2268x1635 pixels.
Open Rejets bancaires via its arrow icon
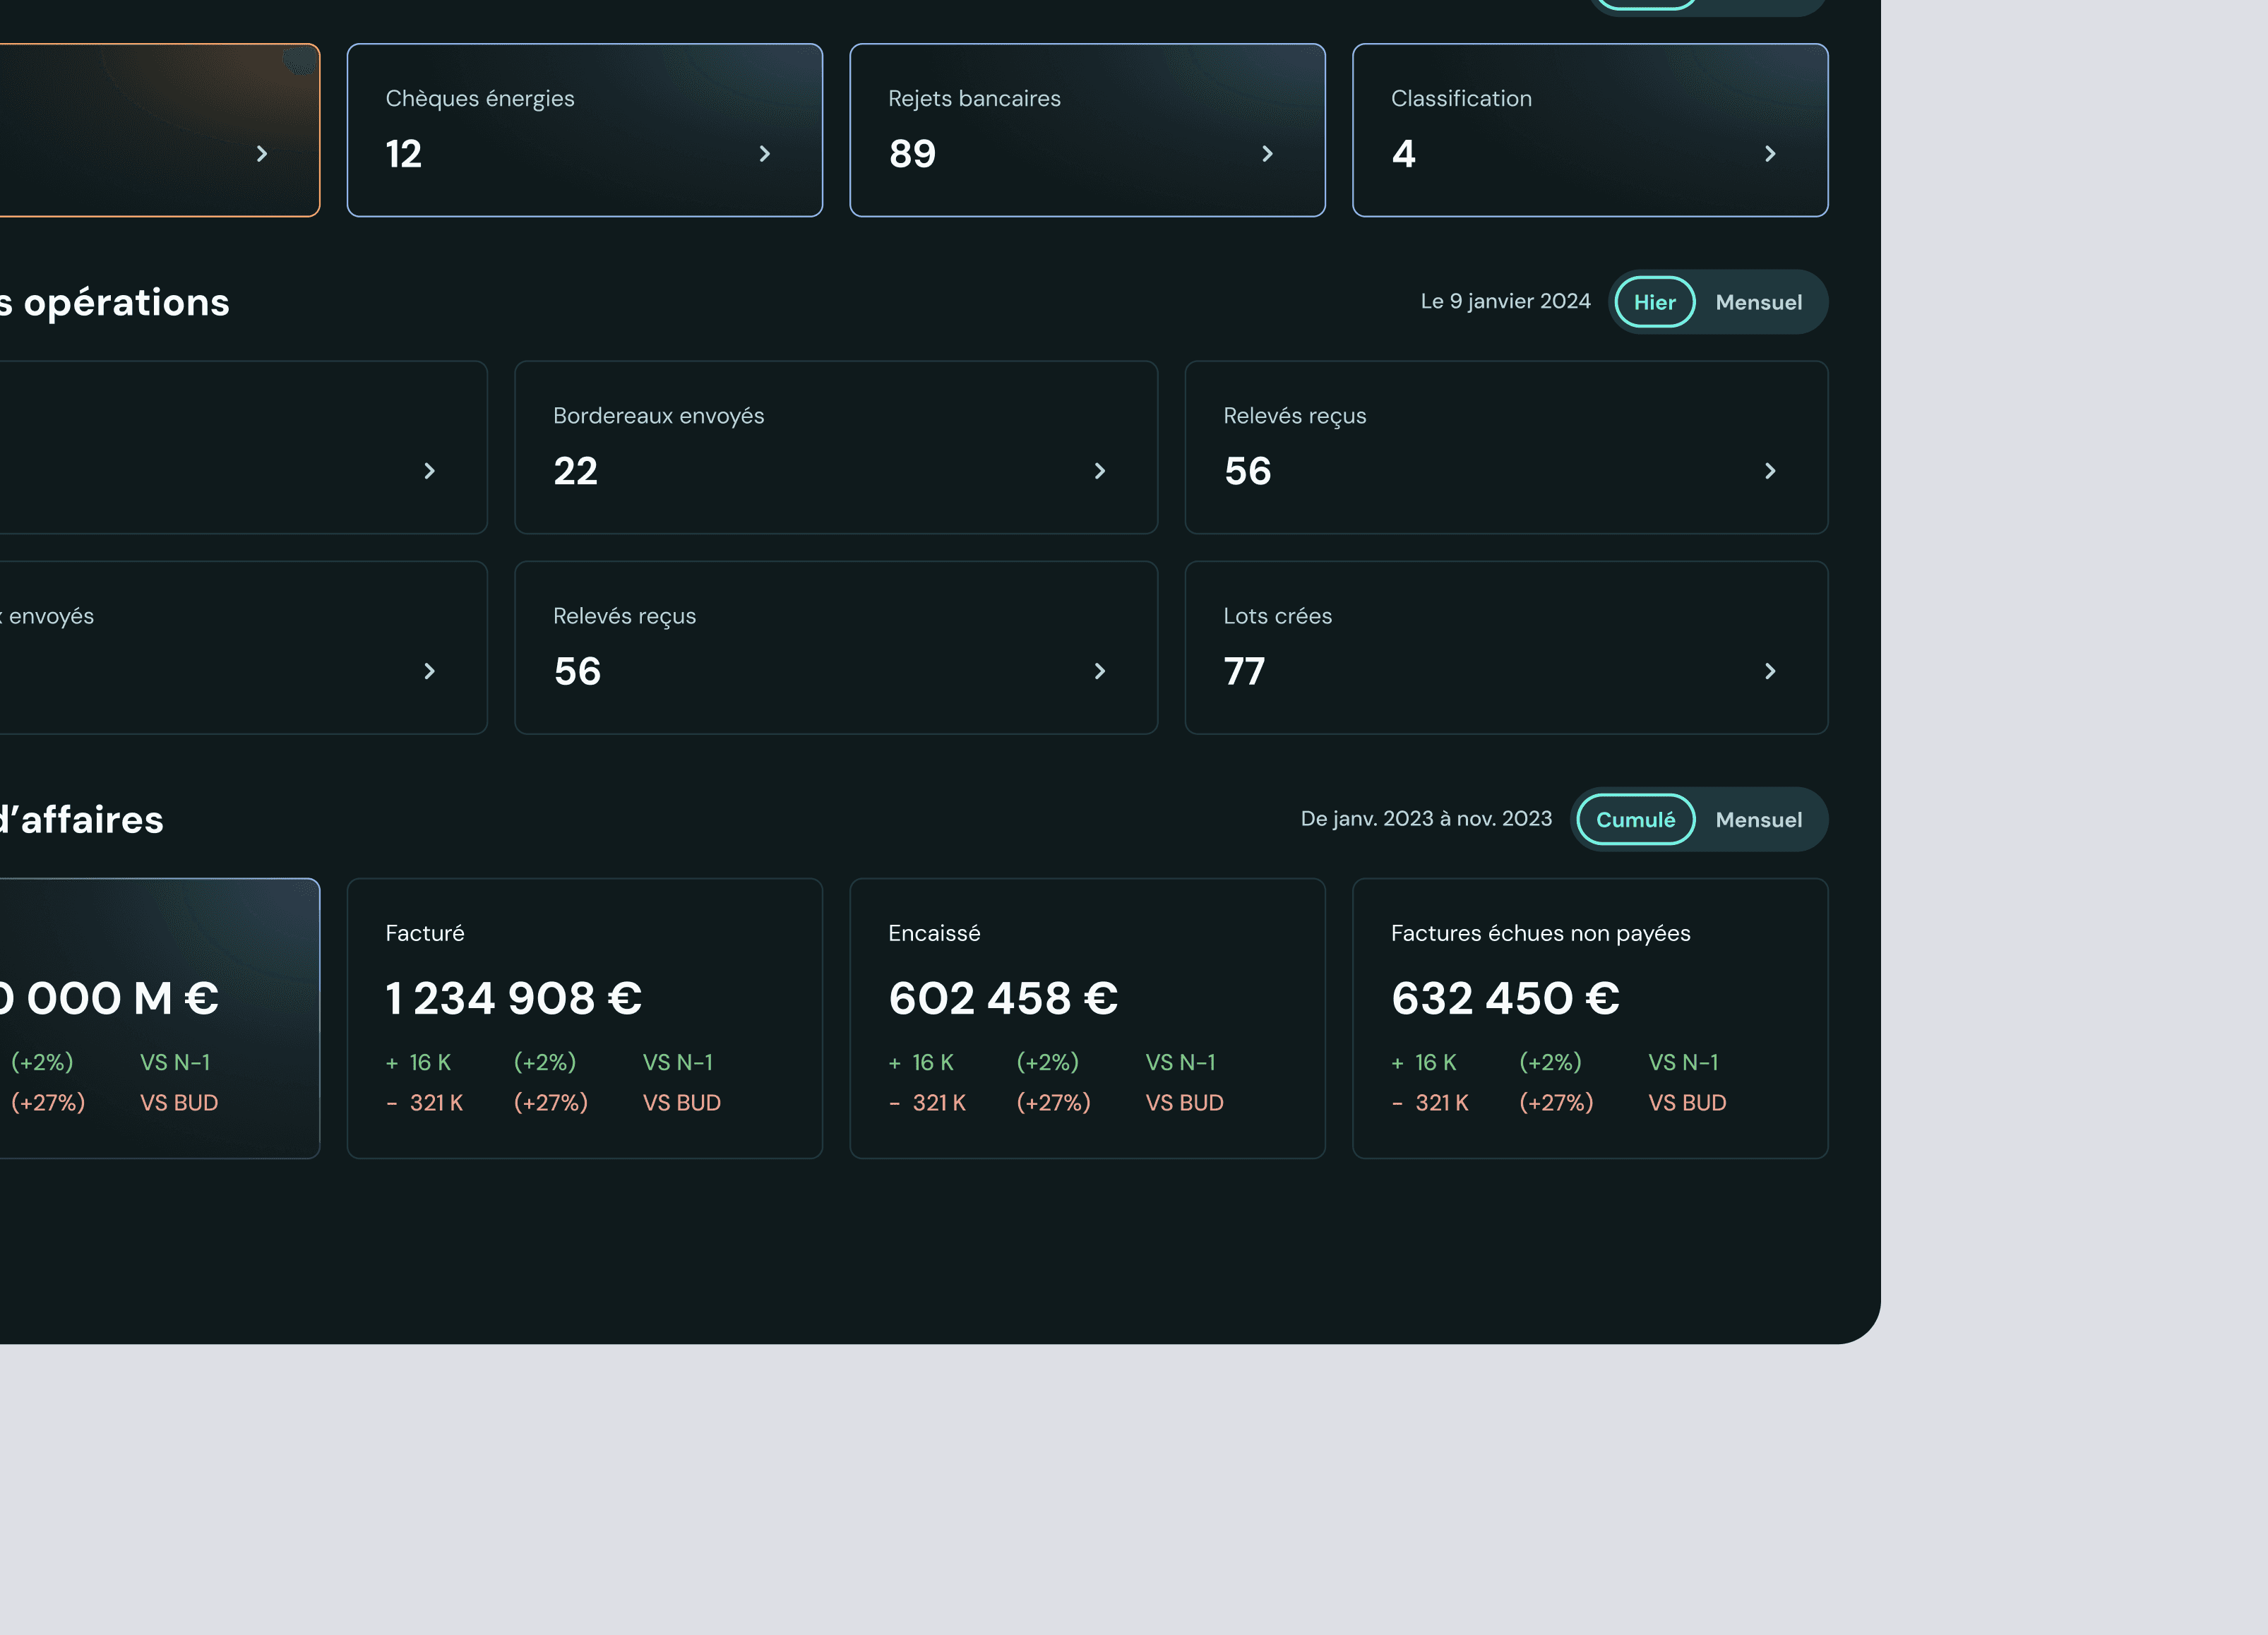point(1267,154)
